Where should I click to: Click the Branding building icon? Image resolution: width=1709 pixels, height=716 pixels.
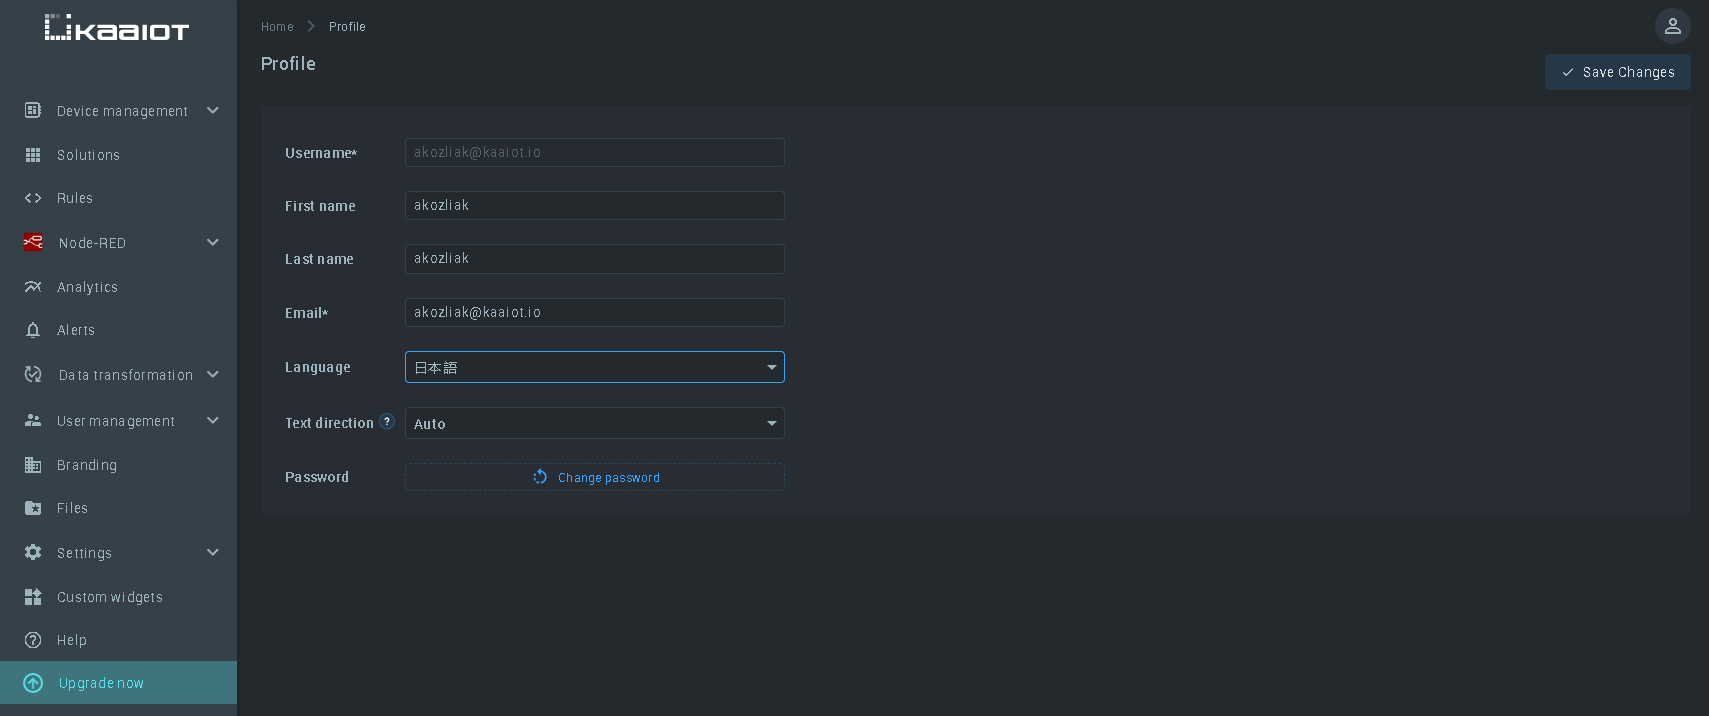(33, 465)
